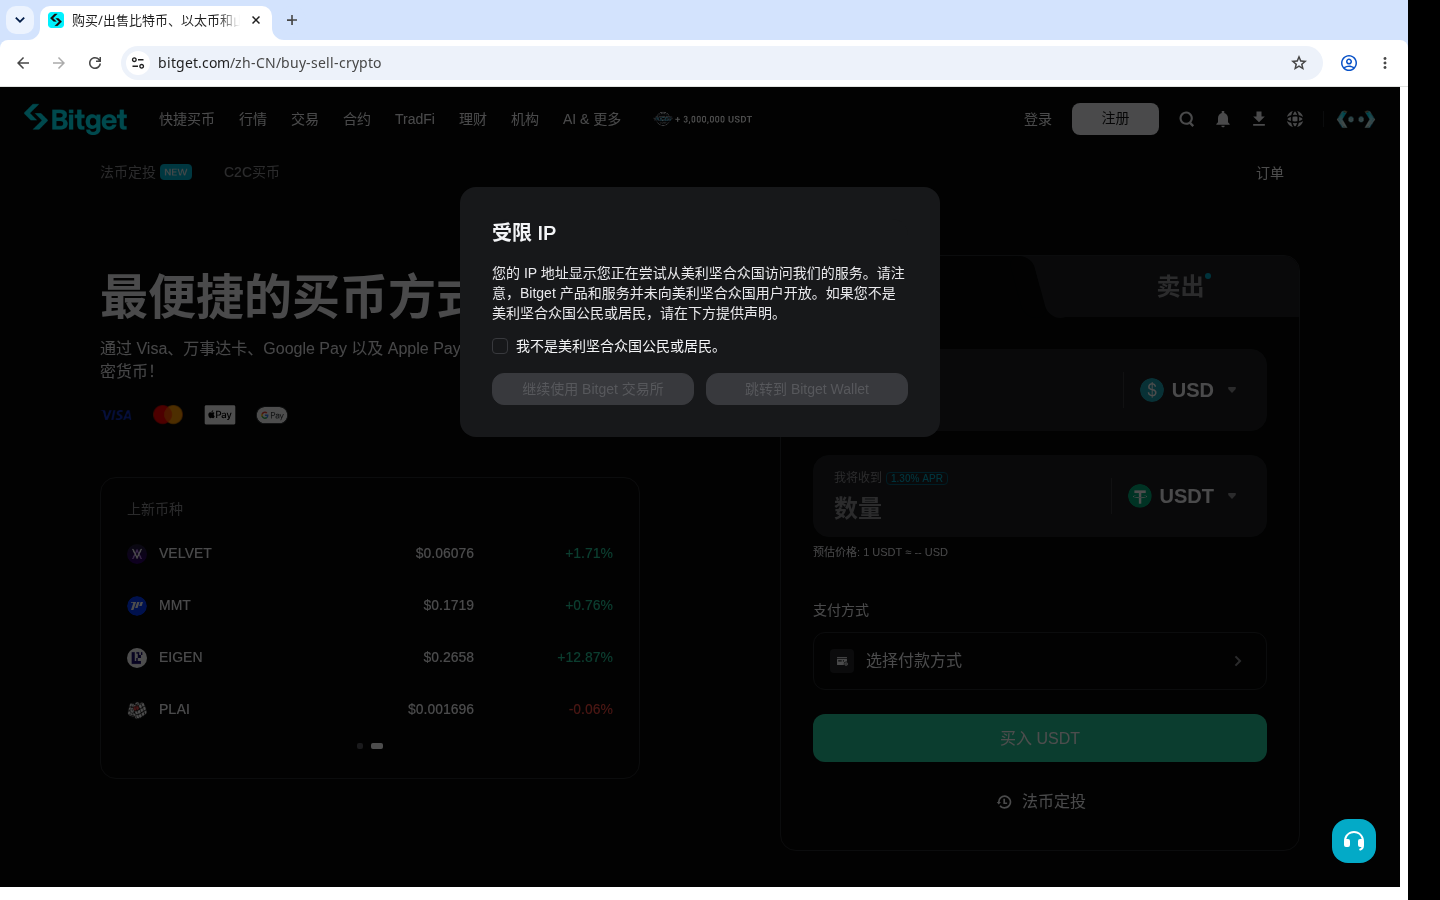Open the 交易 menu item
This screenshot has height=900, width=1440.
305,119
